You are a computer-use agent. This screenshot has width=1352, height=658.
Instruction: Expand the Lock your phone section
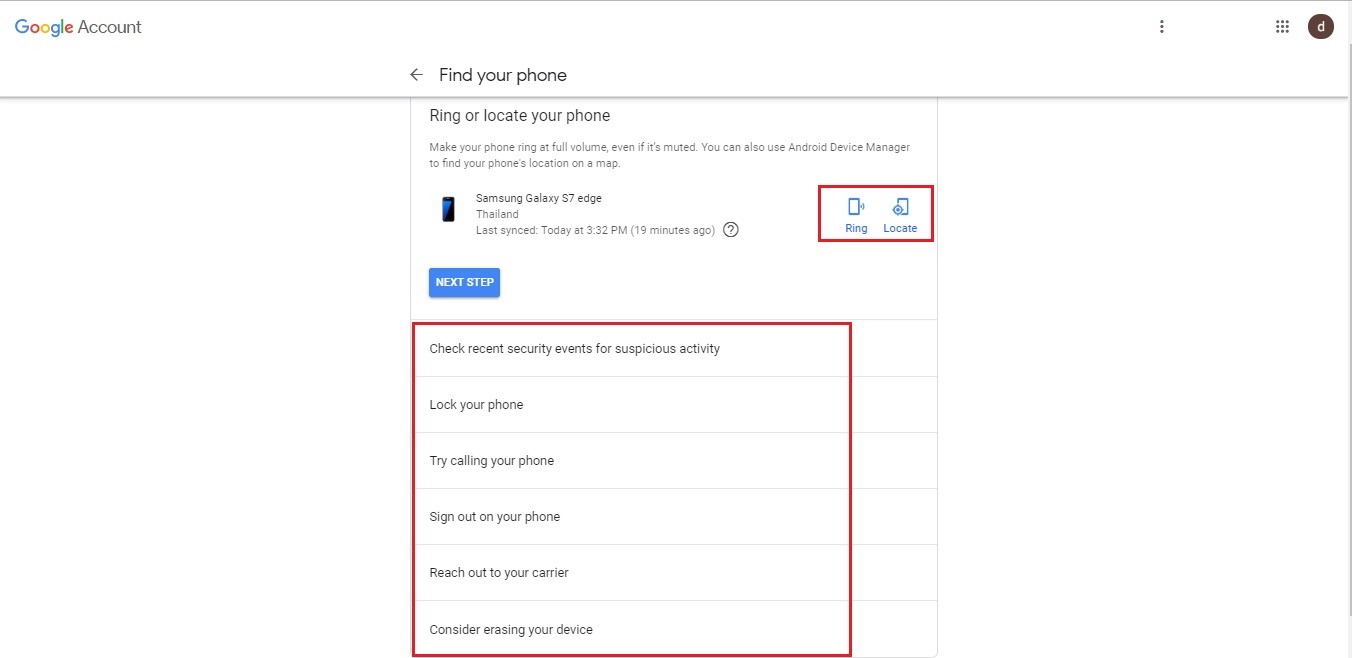pyautogui.click(x=476, y=405)
